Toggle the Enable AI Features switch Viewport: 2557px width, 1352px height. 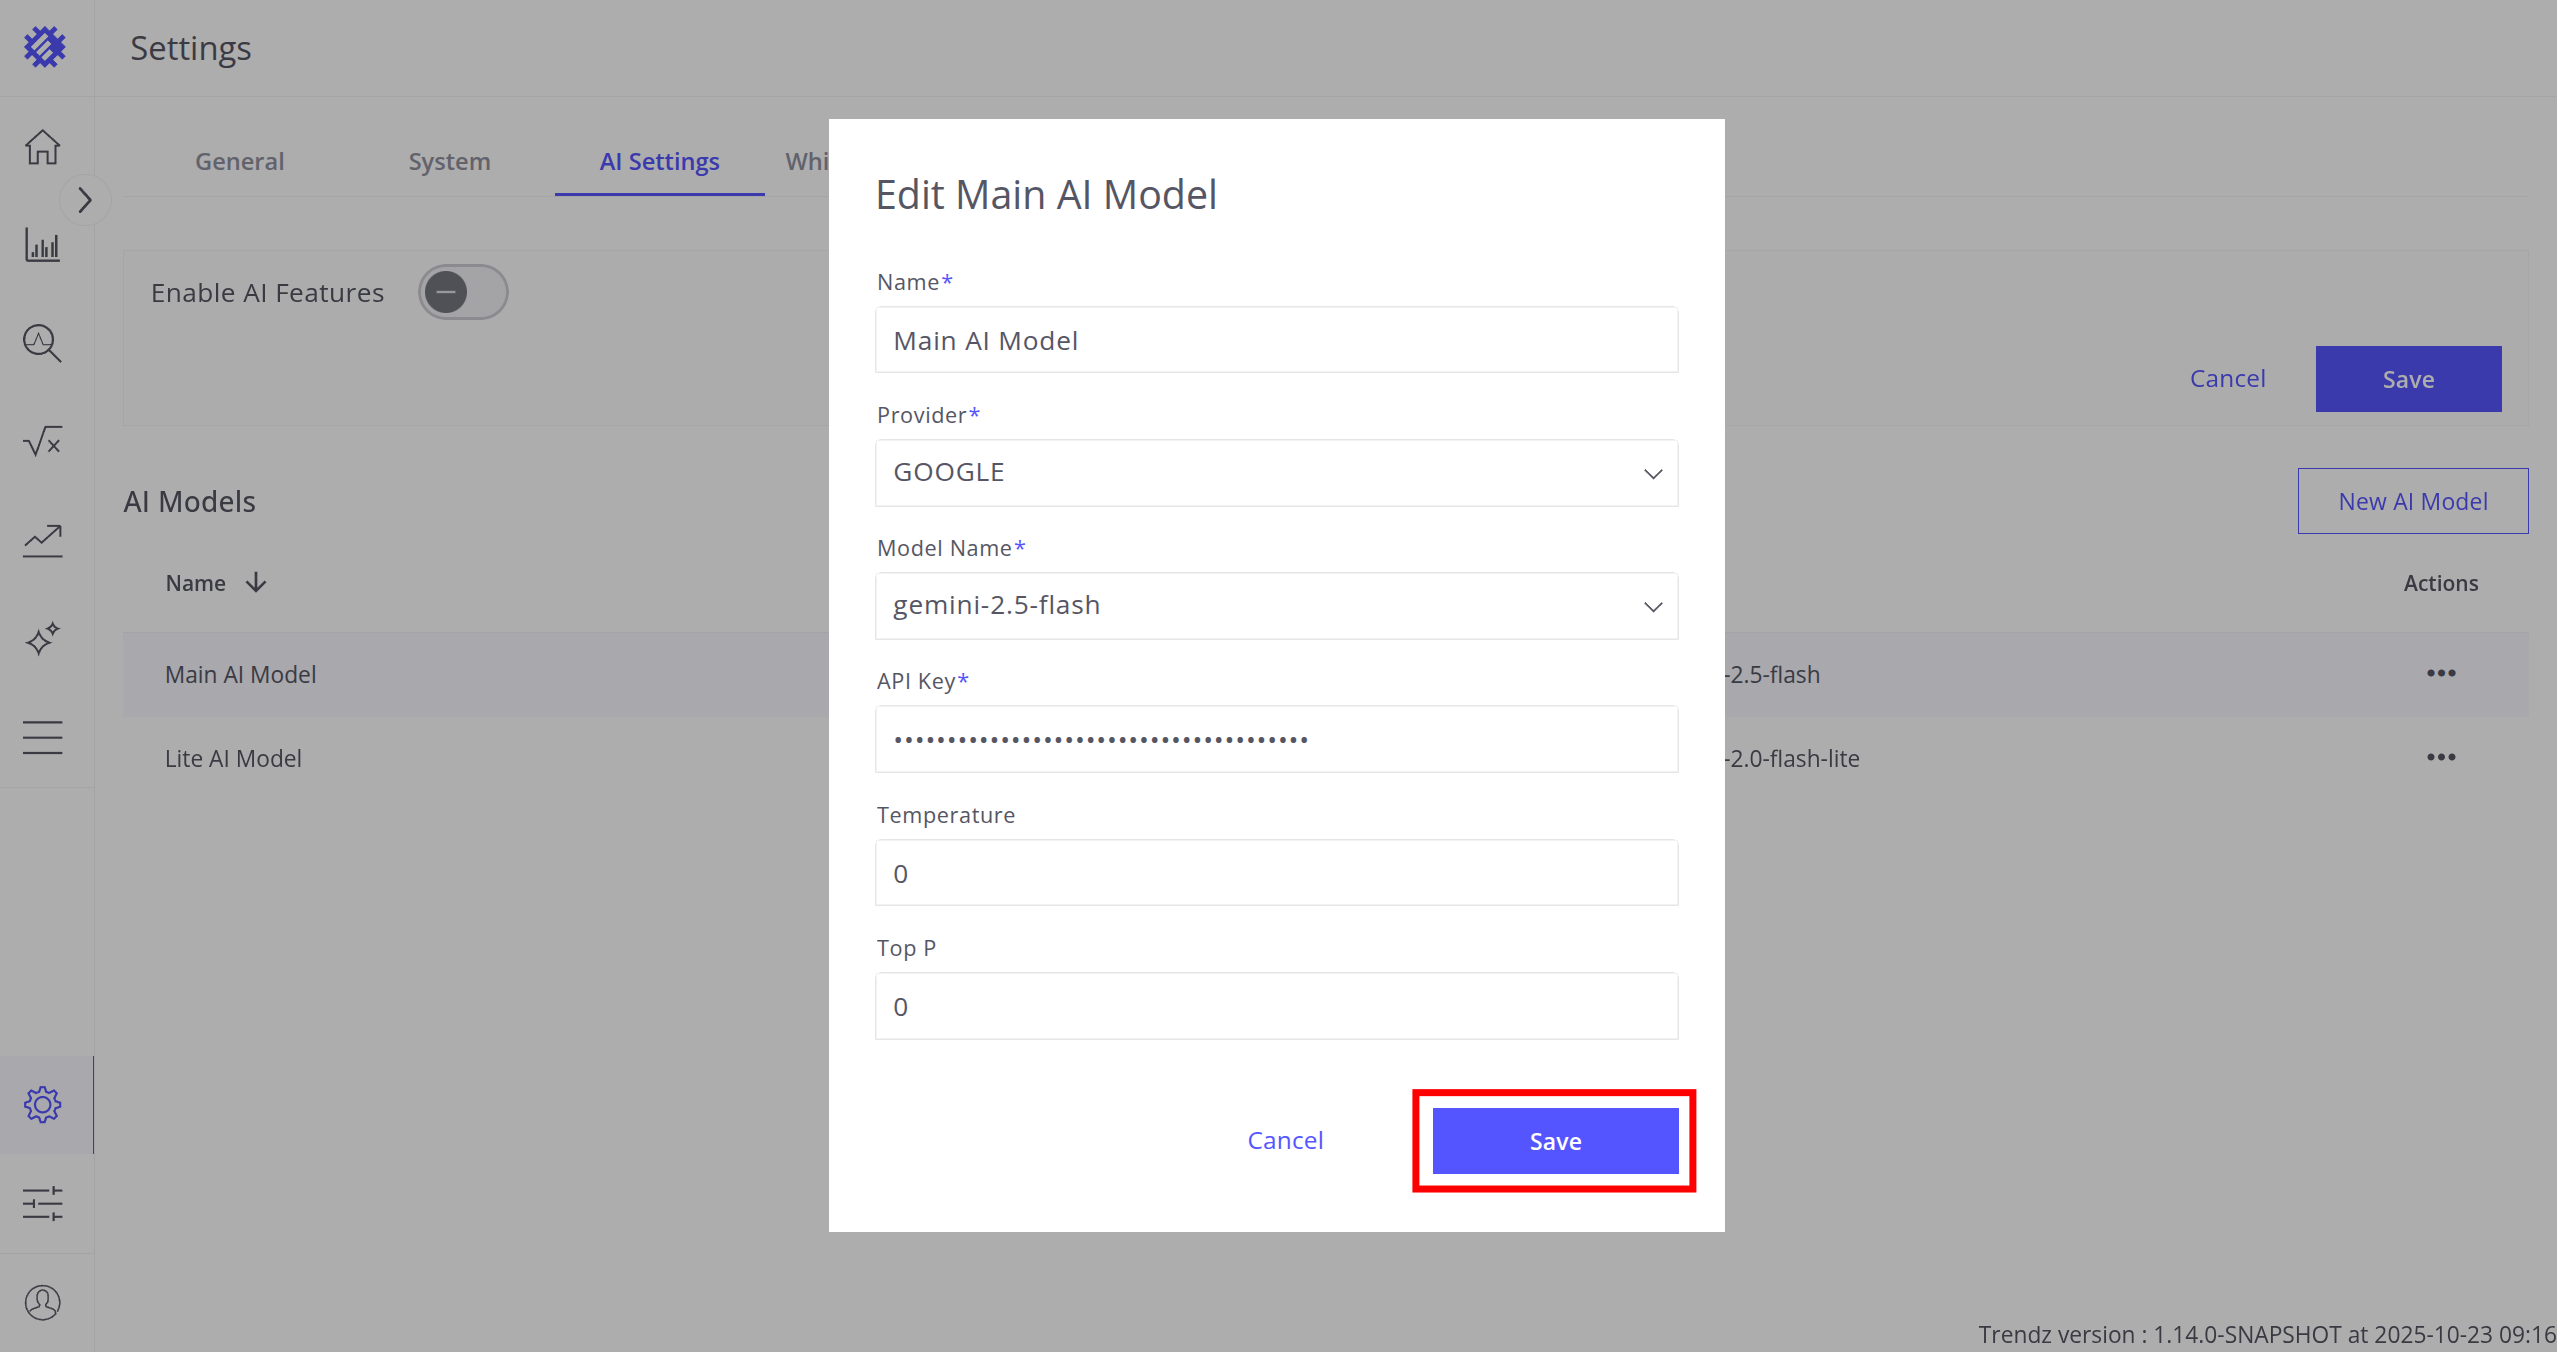463,292
